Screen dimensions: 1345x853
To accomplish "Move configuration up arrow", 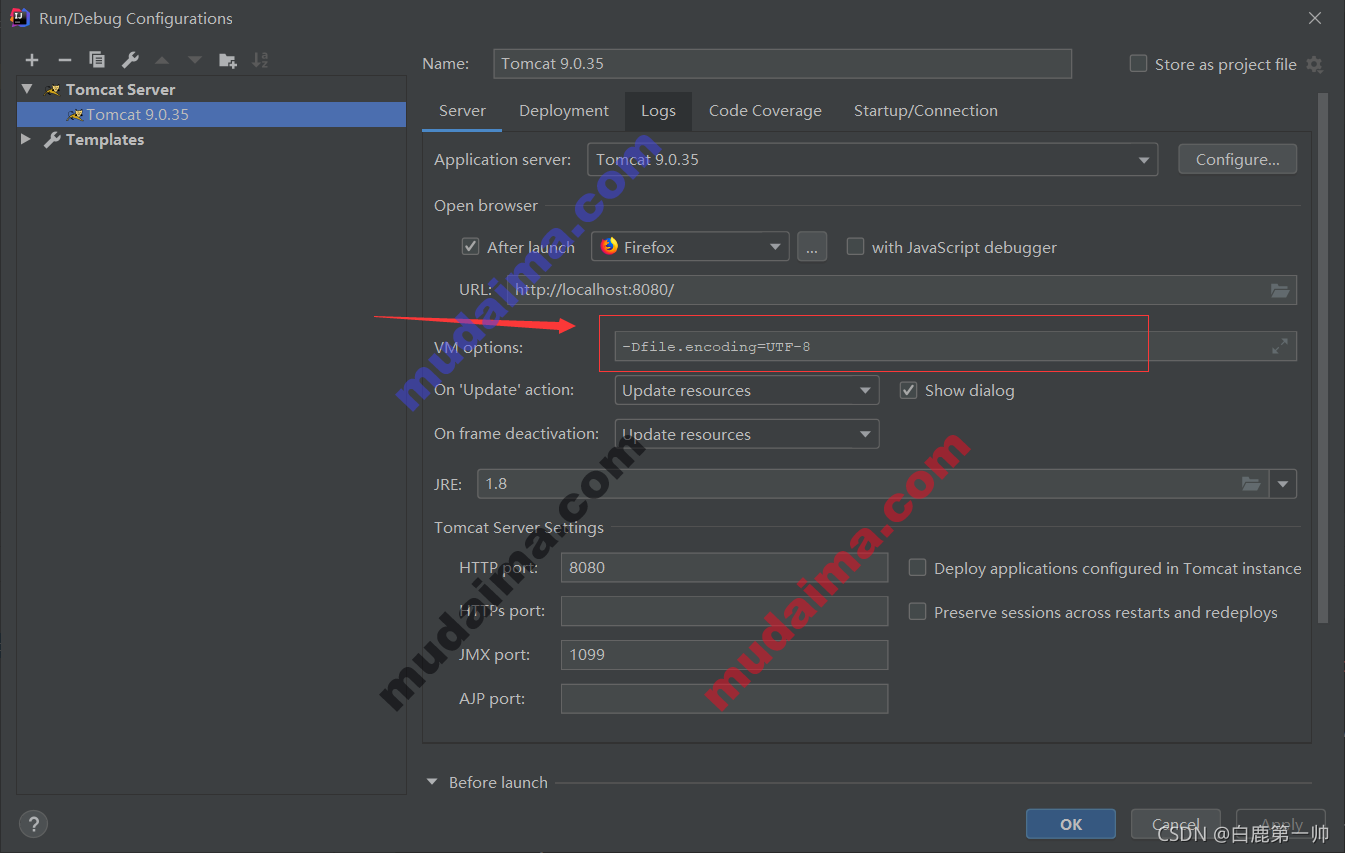I will pos(162,60).
